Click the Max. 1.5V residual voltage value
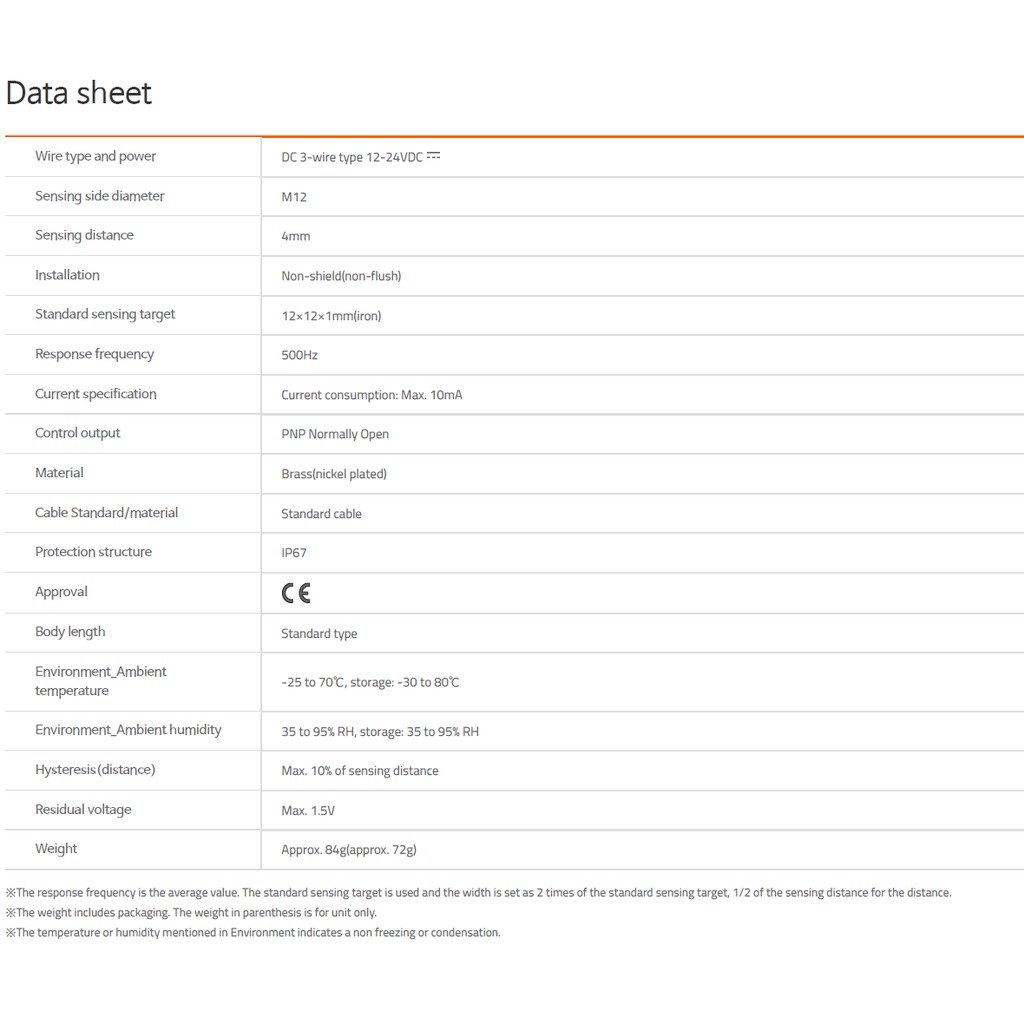Viewport: 1024px width, 1024px height. point(308,810)
